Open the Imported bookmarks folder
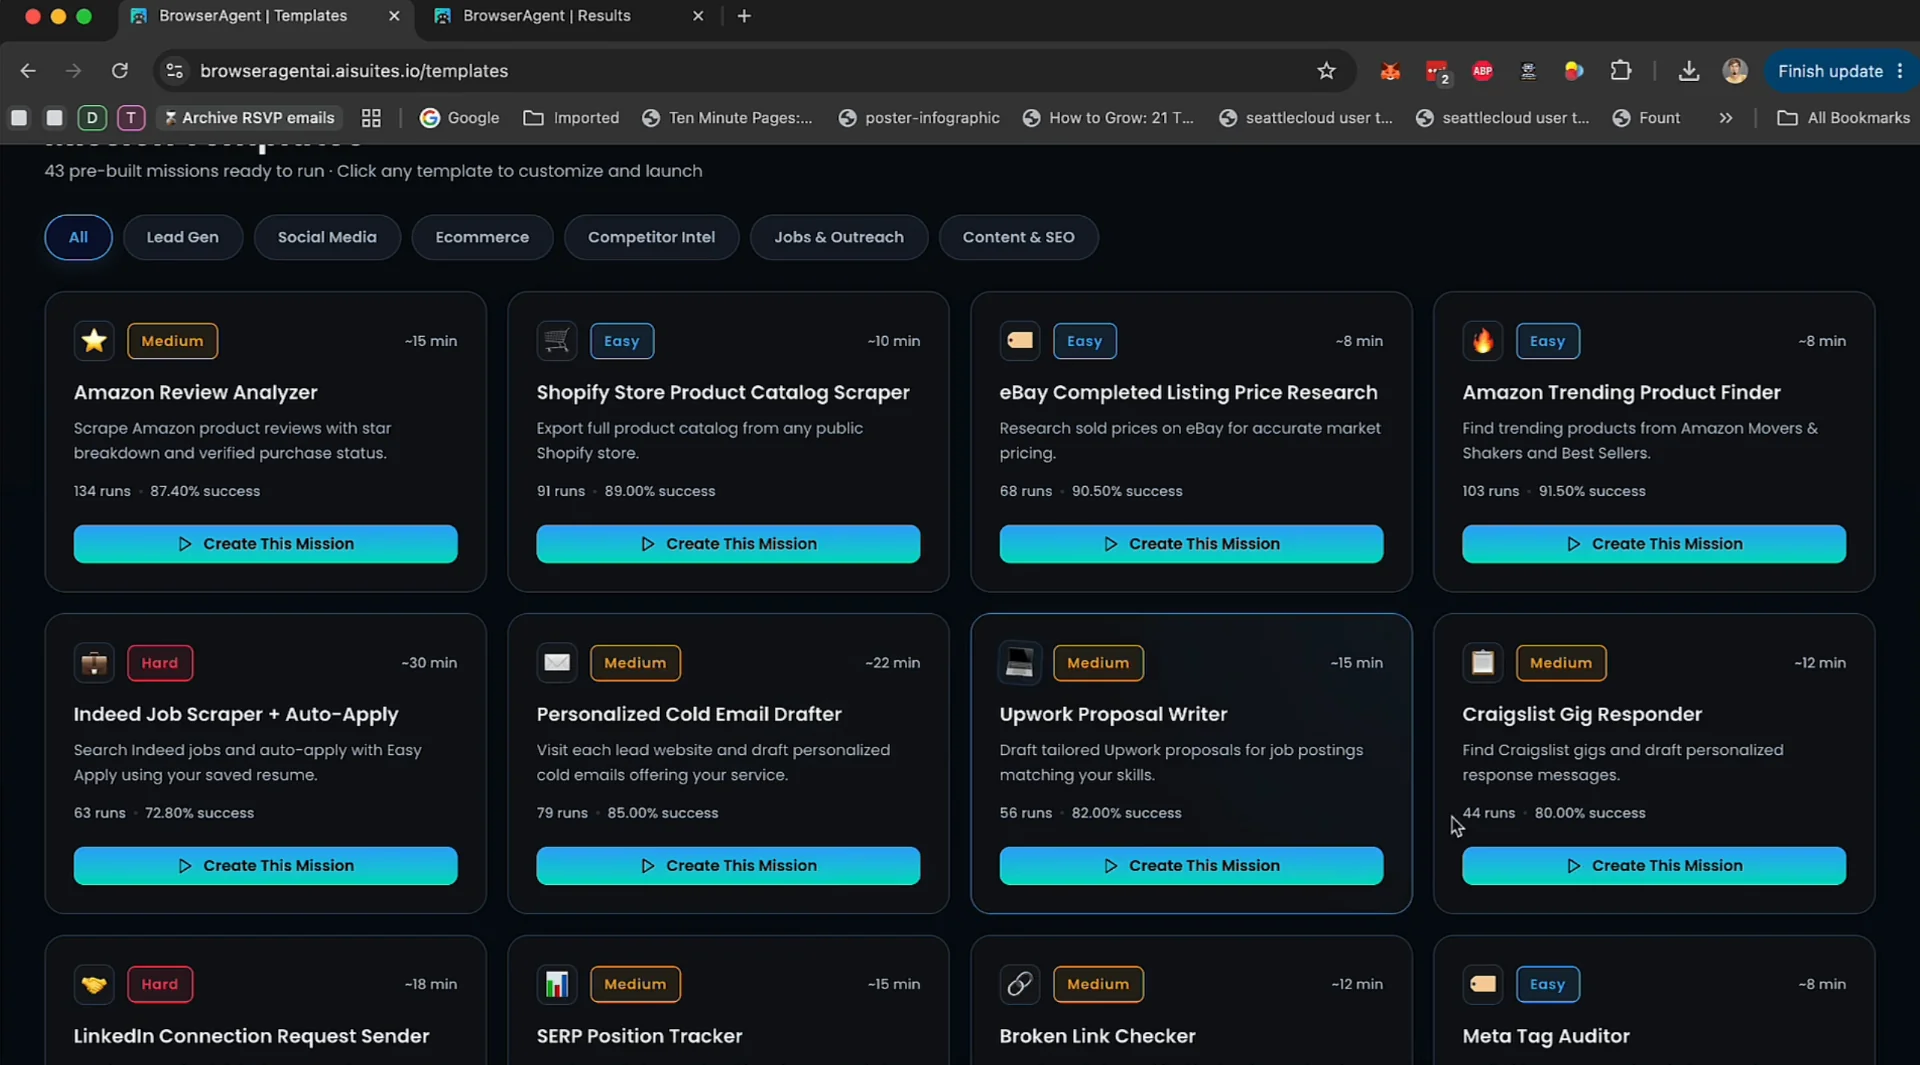This screenshot has width=1920, height=1065. pyautogui.click(x=571, y=118)
